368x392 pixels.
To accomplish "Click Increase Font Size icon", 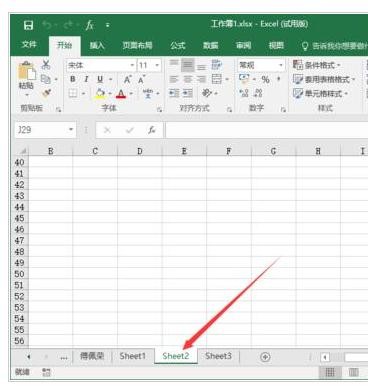I will [127, 79].
